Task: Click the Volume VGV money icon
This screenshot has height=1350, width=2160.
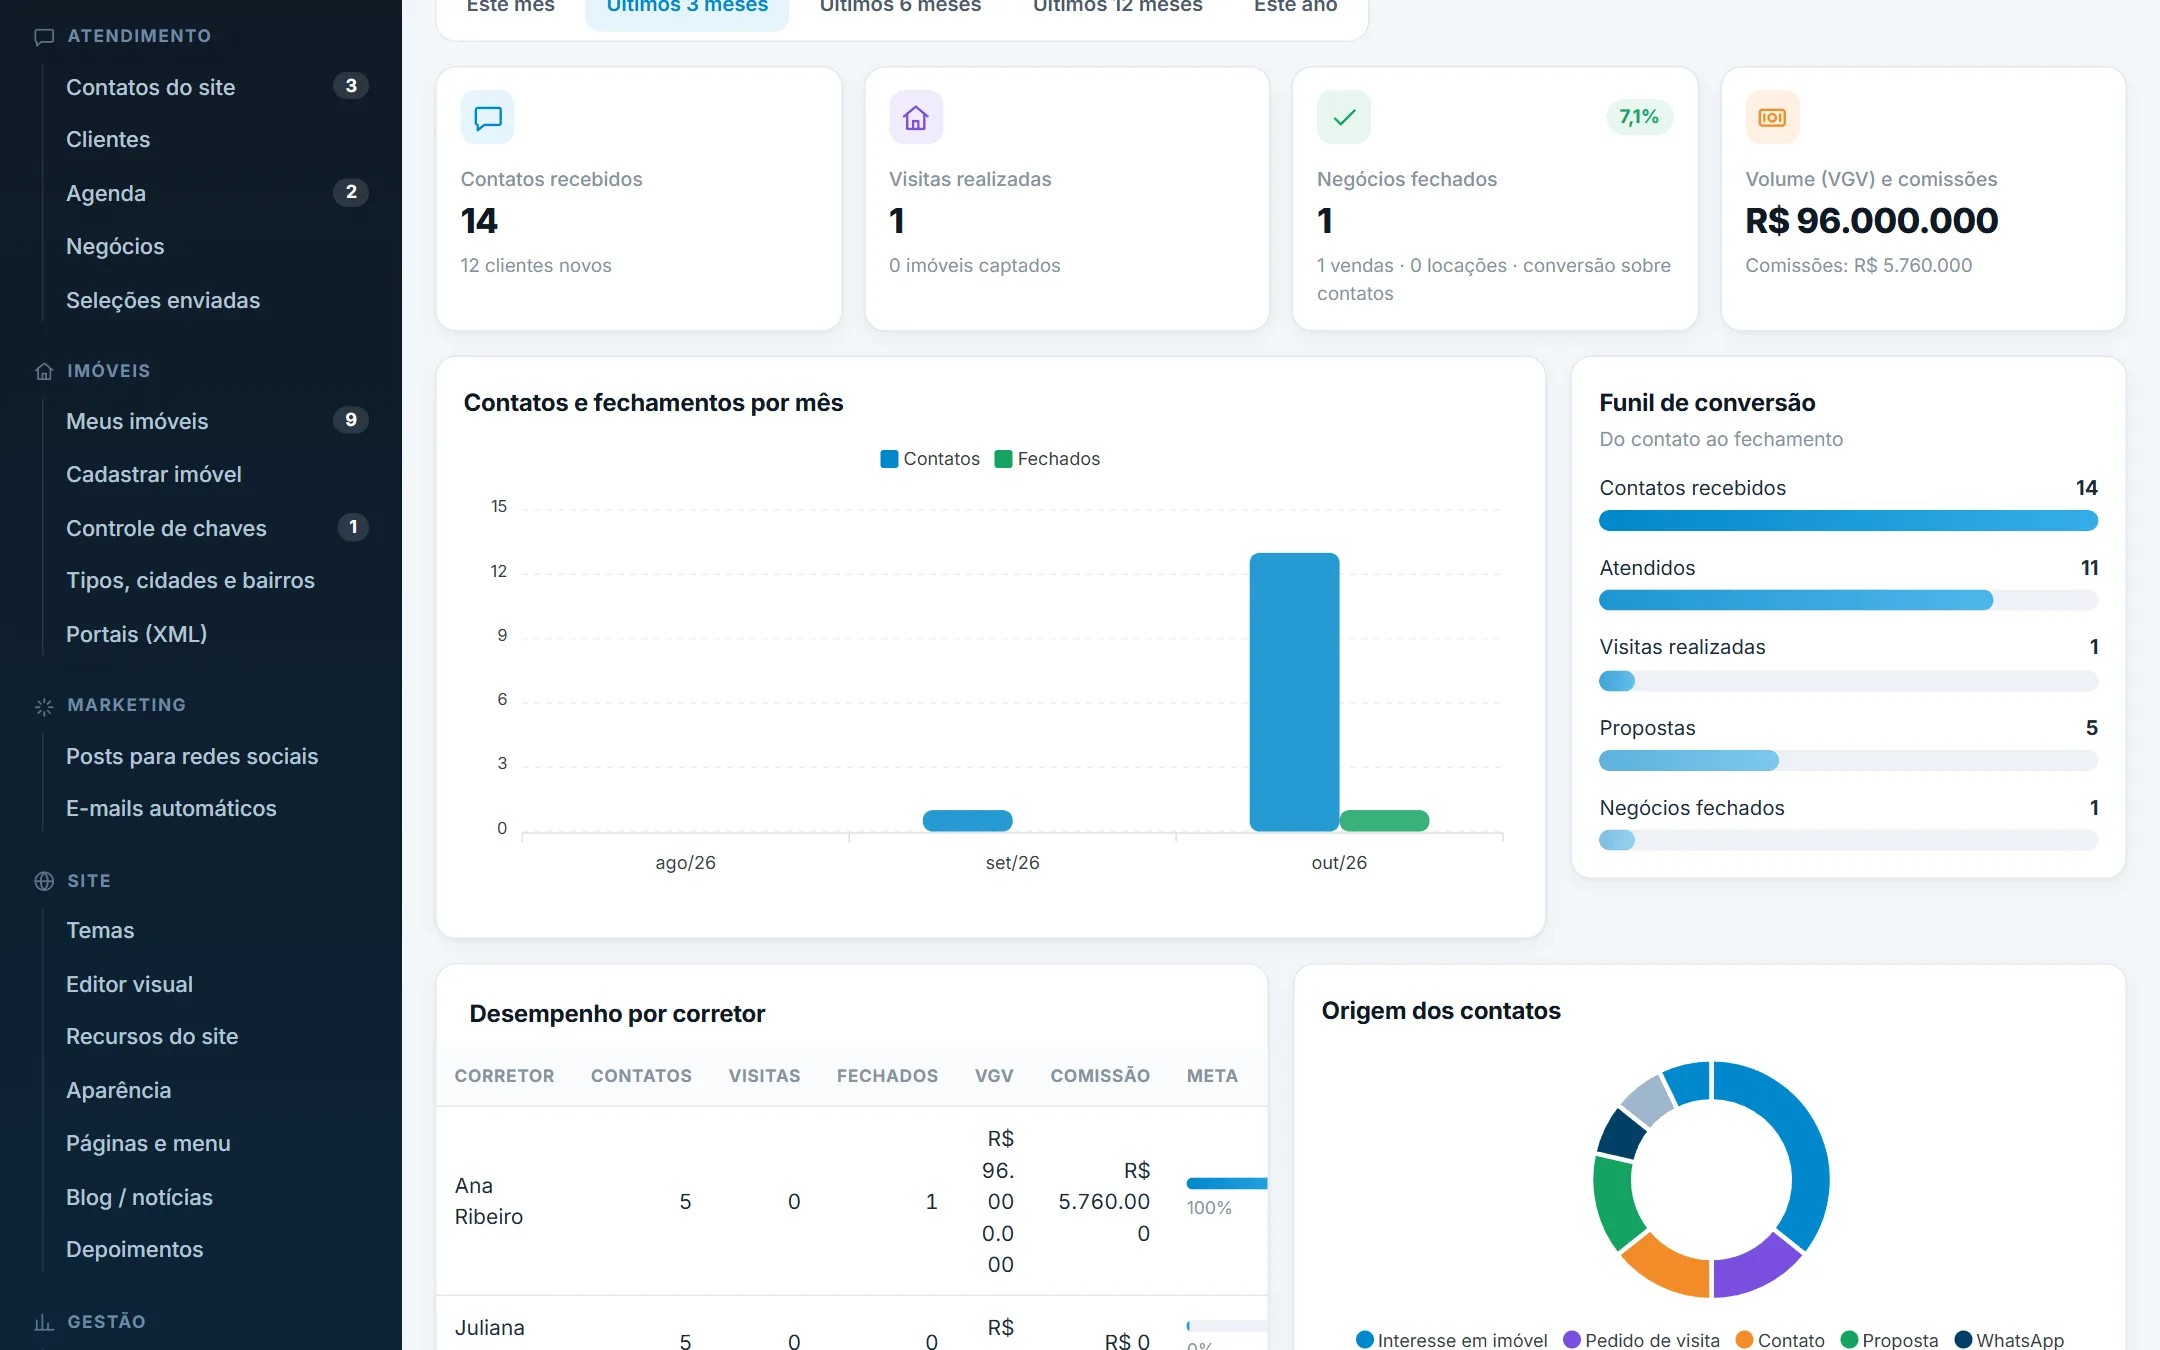Action: pyautogui.click(x=1772, y=118)
